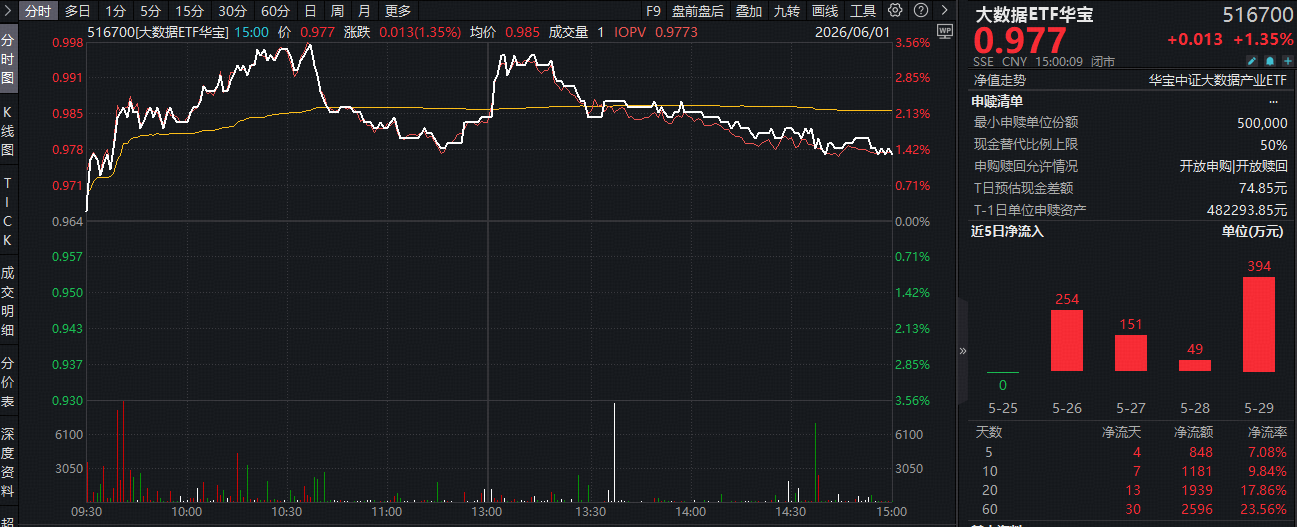The image size is (1297, 527).
Task: Switch to the 多日 tab
Action: coord(78,11)
